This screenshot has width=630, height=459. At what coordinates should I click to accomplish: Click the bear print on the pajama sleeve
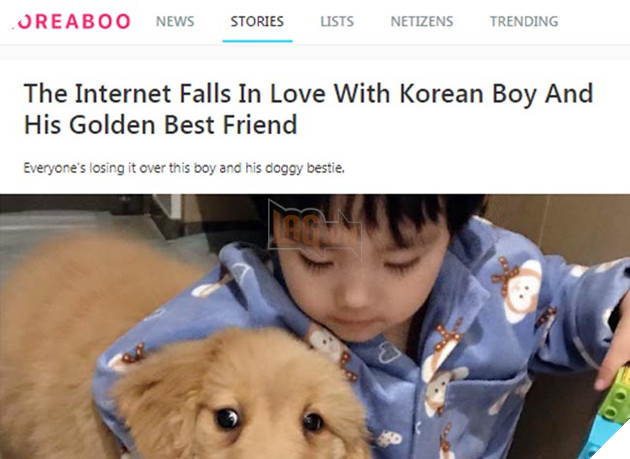(517, 289)
